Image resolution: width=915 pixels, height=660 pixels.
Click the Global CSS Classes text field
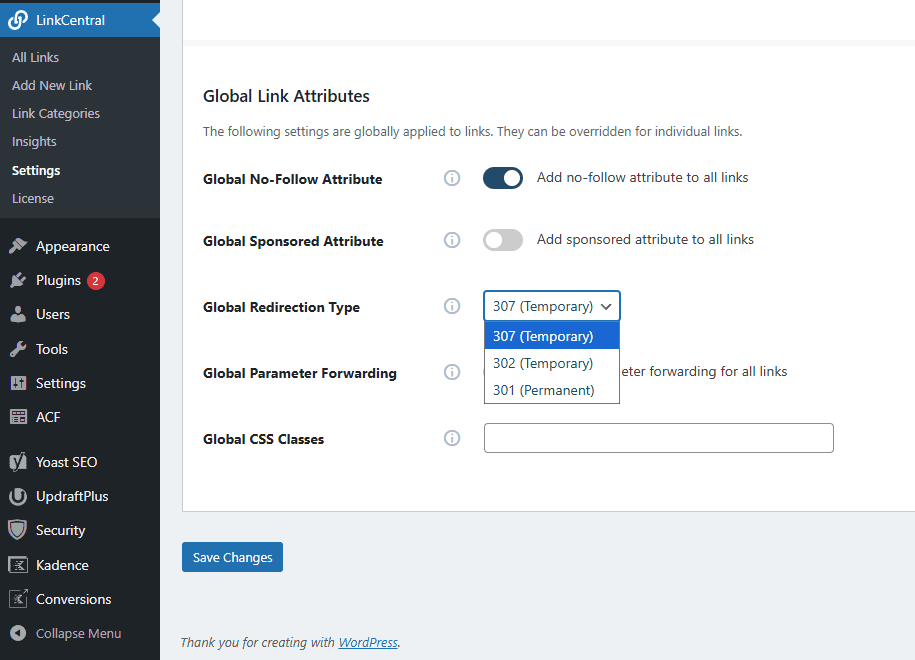(658, 438)
